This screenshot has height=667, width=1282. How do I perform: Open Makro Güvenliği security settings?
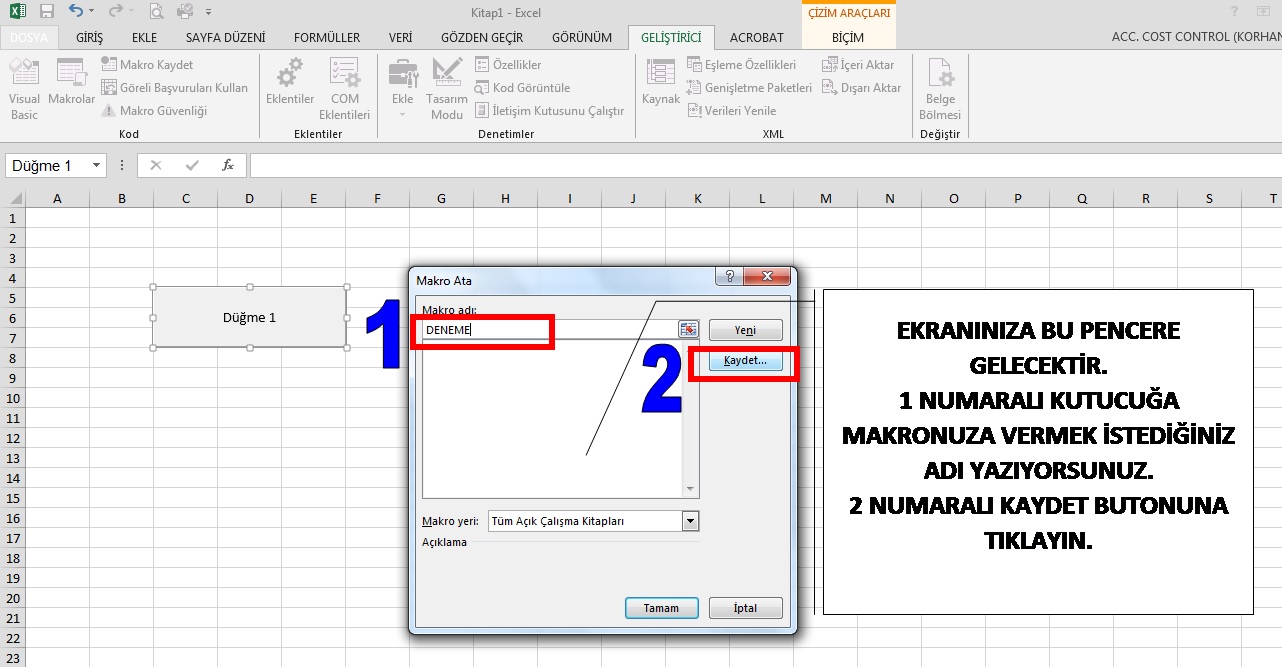[x=153, y=111]
